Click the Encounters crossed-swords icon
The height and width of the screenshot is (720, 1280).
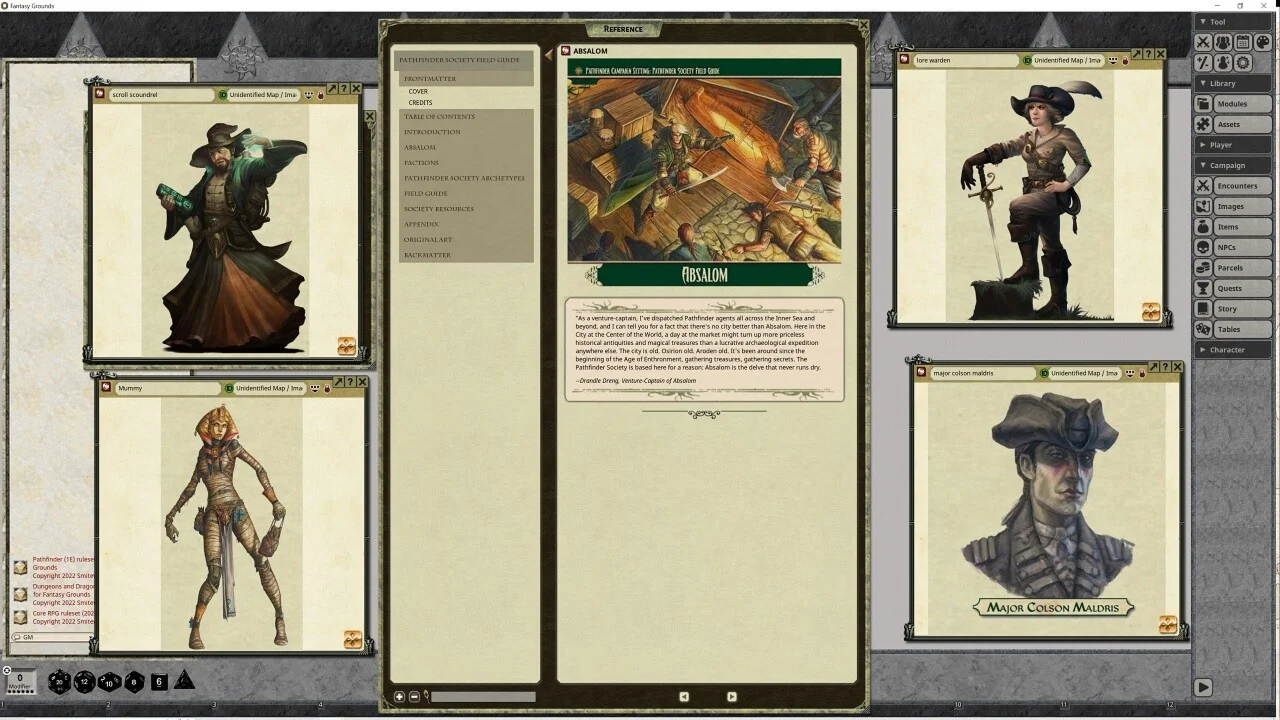coord(1204,186)
